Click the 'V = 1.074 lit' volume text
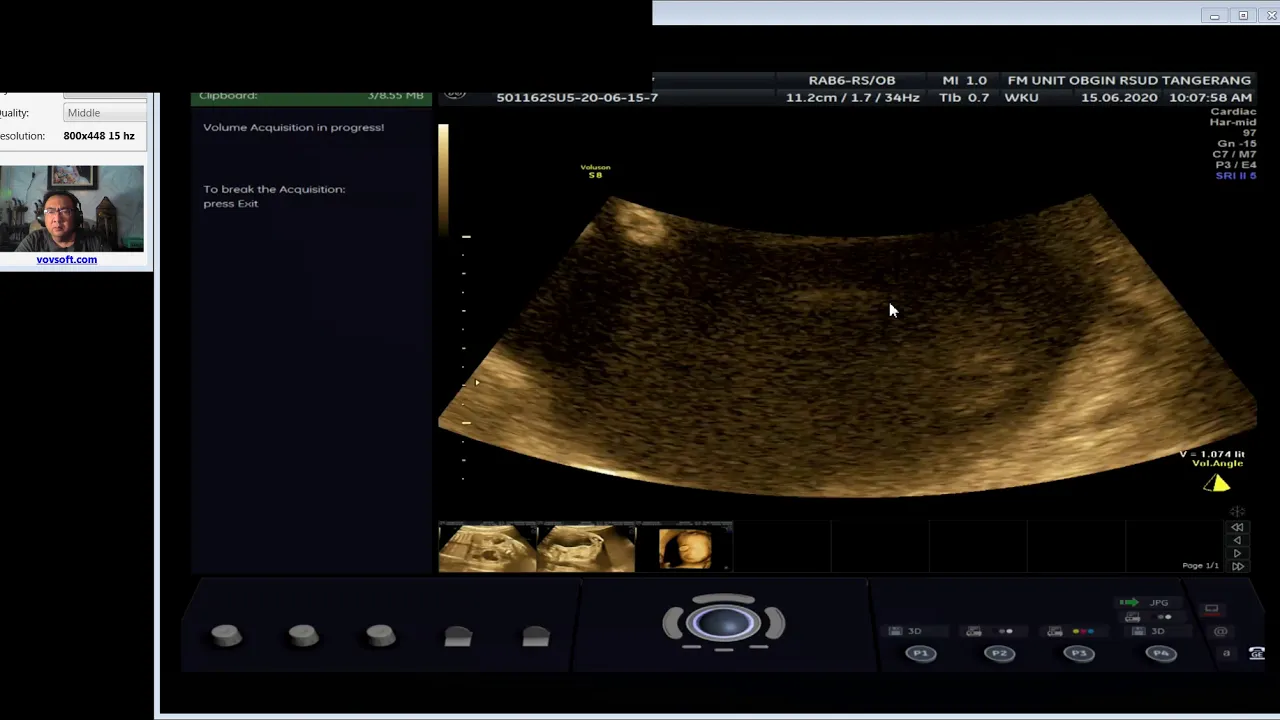This screenshot has width=1280, height=720. tap(1212, 454)
